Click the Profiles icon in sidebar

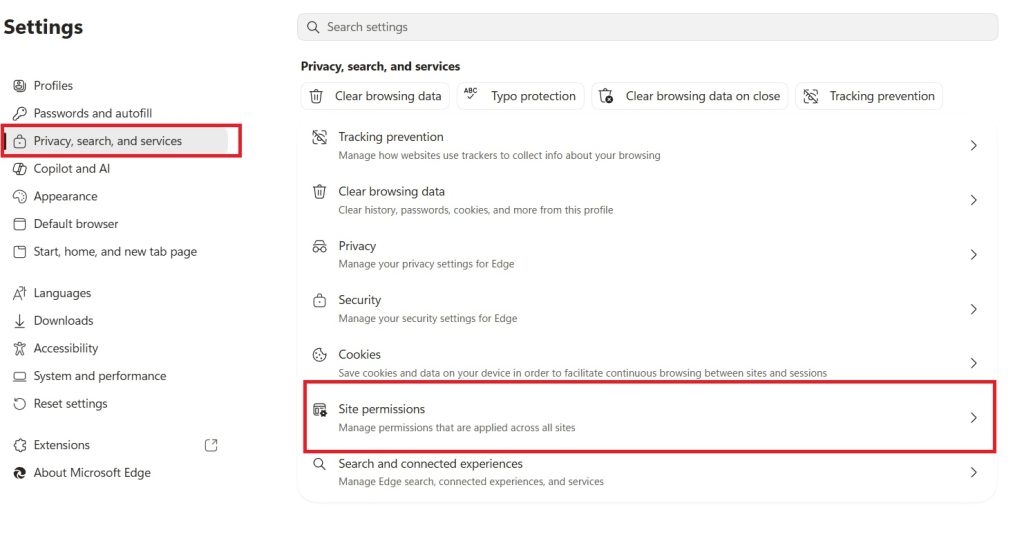pyautogui.click(x=20, y=86)
